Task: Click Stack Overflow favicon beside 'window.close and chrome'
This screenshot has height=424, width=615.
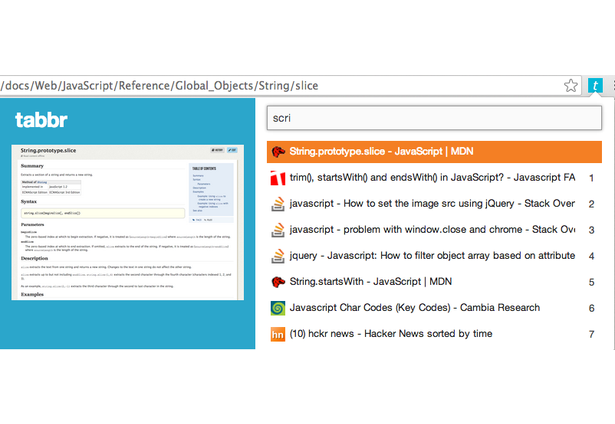Action: tap(278, 230)
